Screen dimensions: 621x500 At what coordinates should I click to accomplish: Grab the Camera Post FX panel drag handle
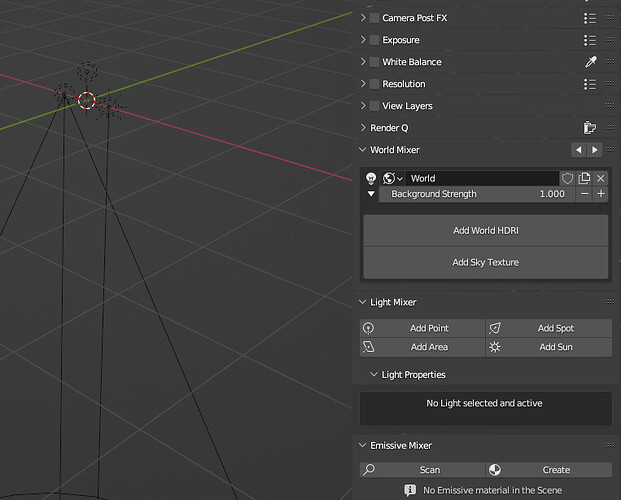[610, 18]
